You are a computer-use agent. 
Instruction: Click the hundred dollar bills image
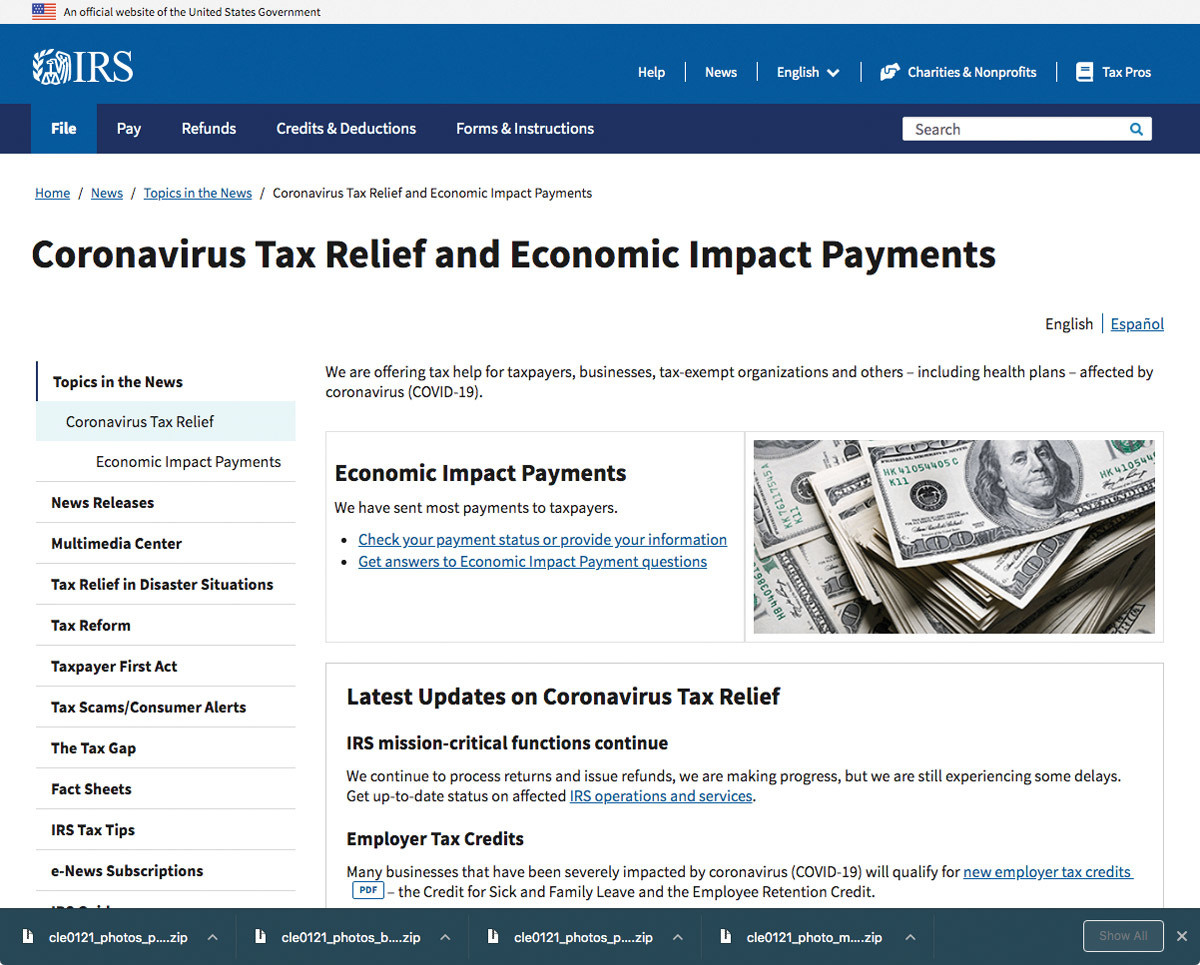point(954,537)
